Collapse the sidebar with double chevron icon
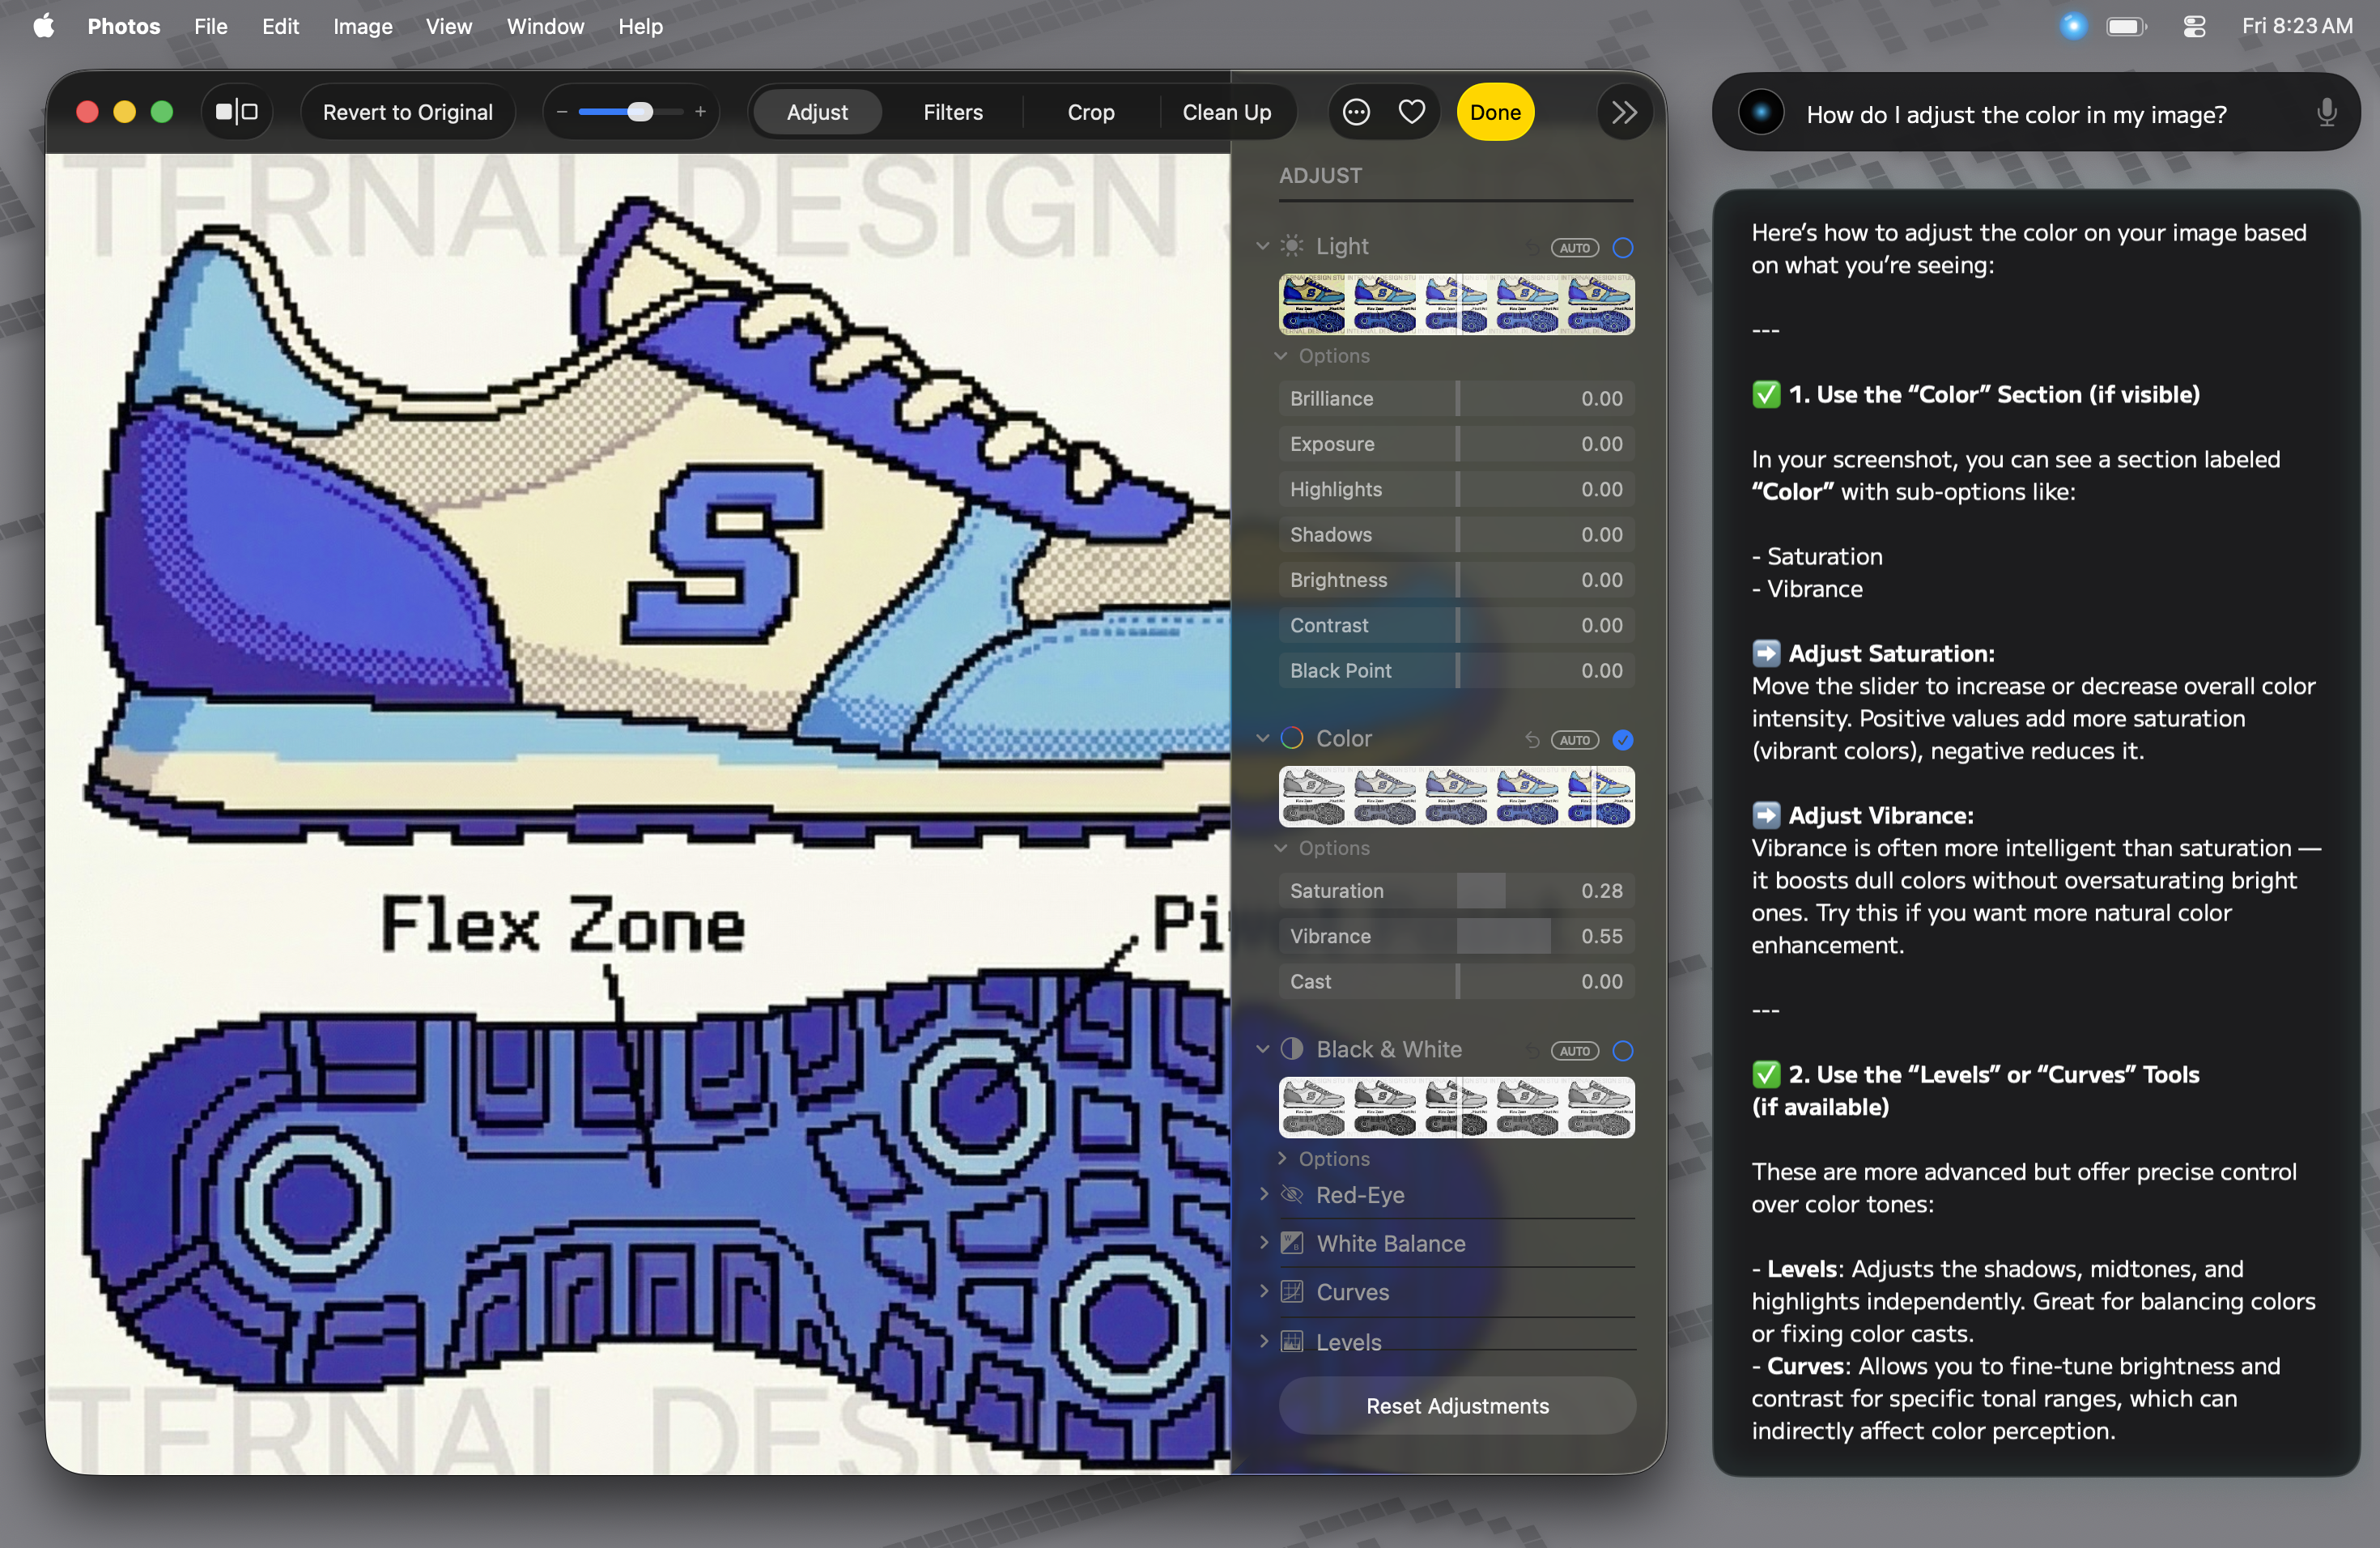The height and width of the screenshot is (1548, 2380). [1624, 112]
